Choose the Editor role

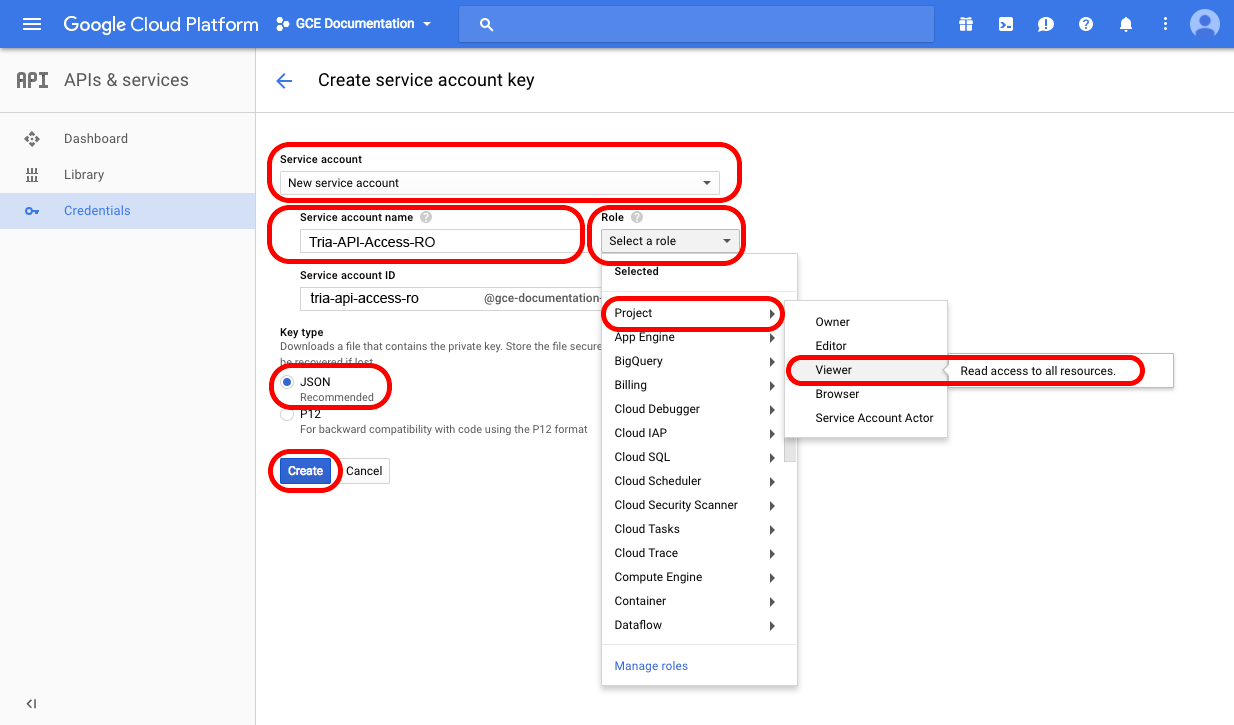866,346
